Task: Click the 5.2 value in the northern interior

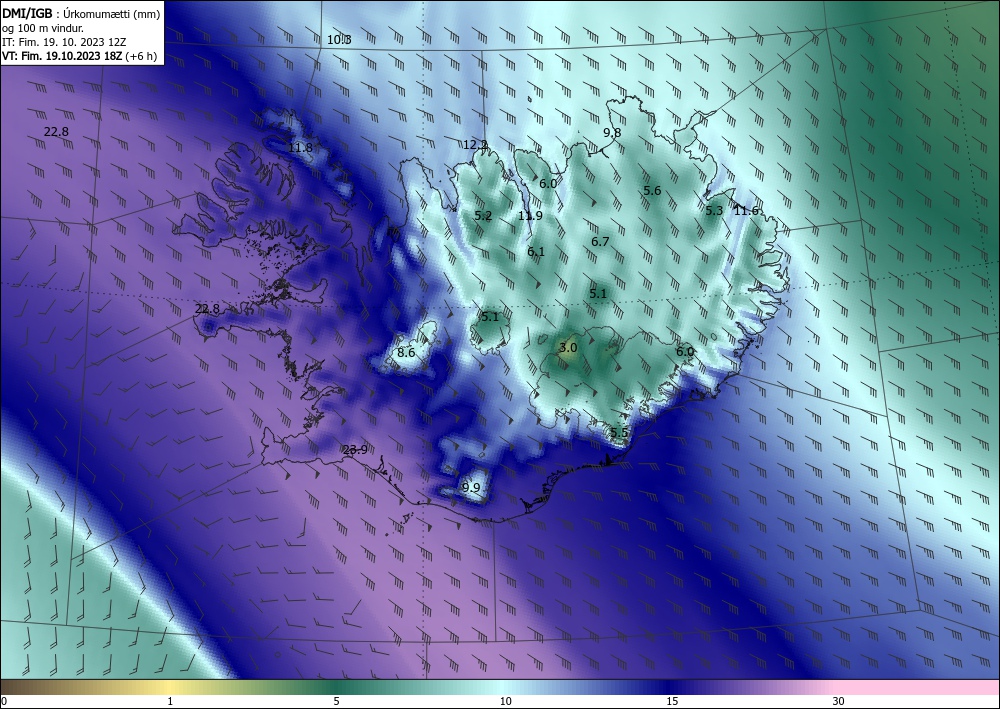Action: 483,216
